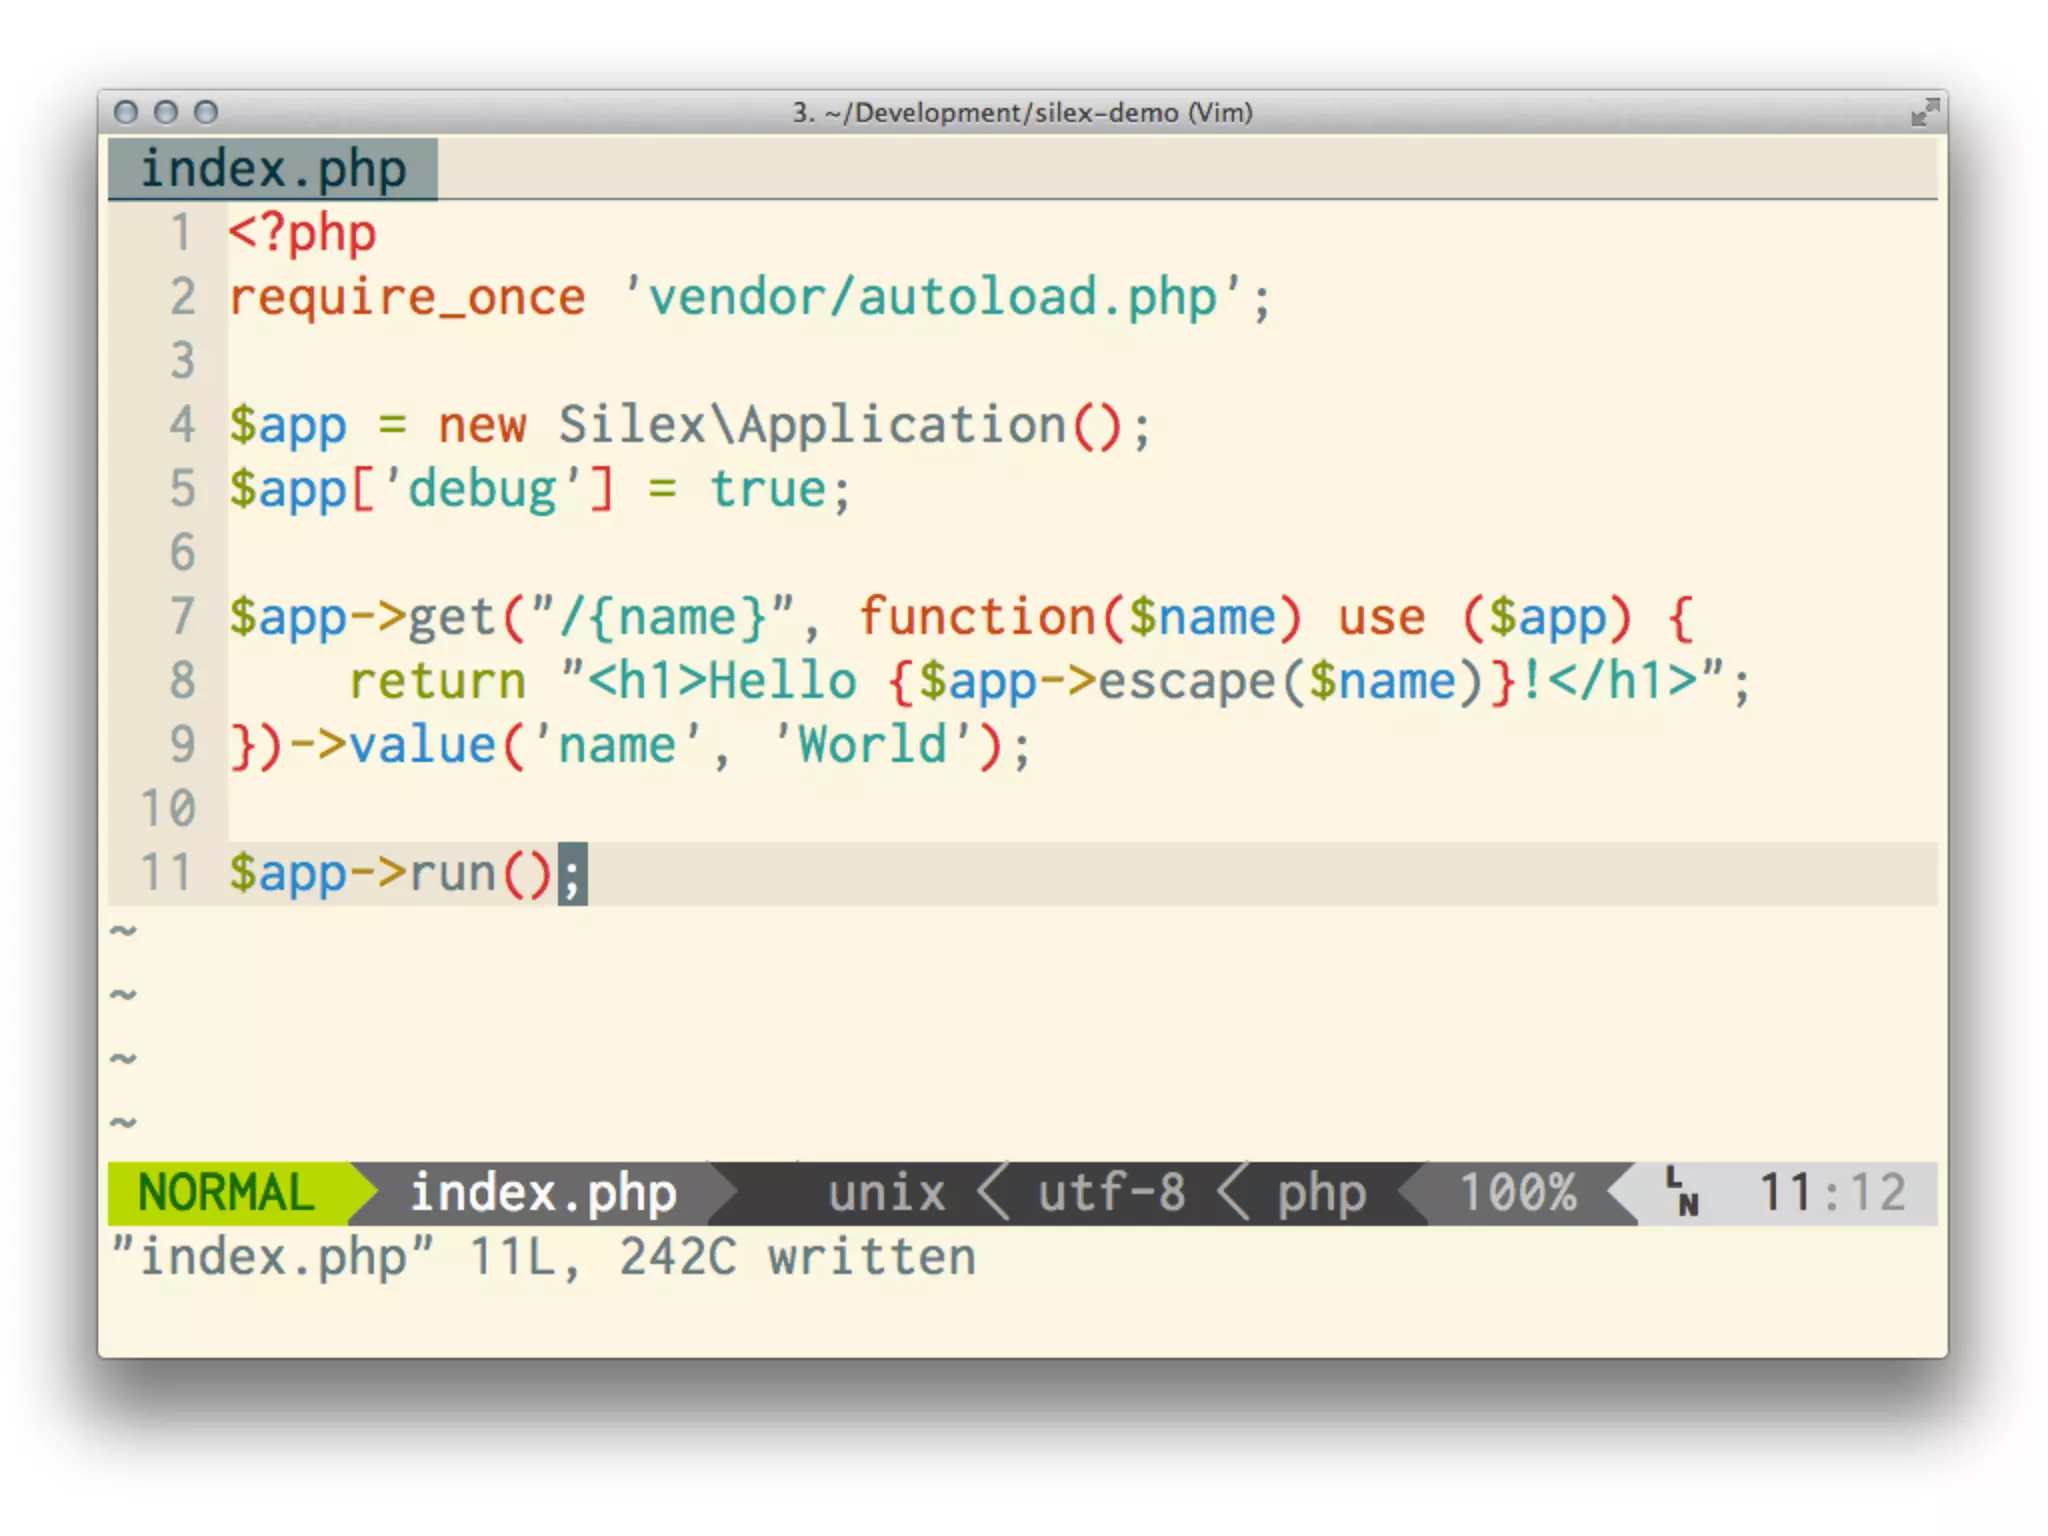Click the 100% scroll percentage indicator
The width and height of the screenshot is (2048, 1536).
coord(1517,1193)
